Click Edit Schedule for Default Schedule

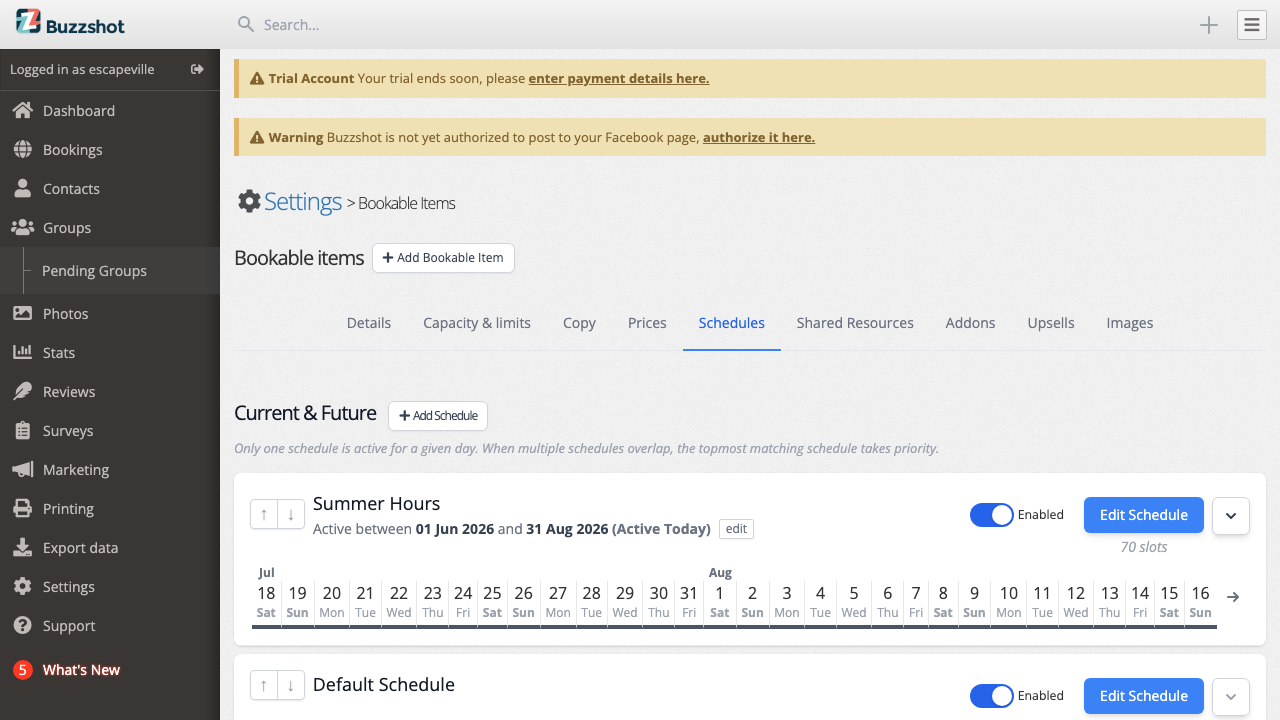pos(1144,696)
